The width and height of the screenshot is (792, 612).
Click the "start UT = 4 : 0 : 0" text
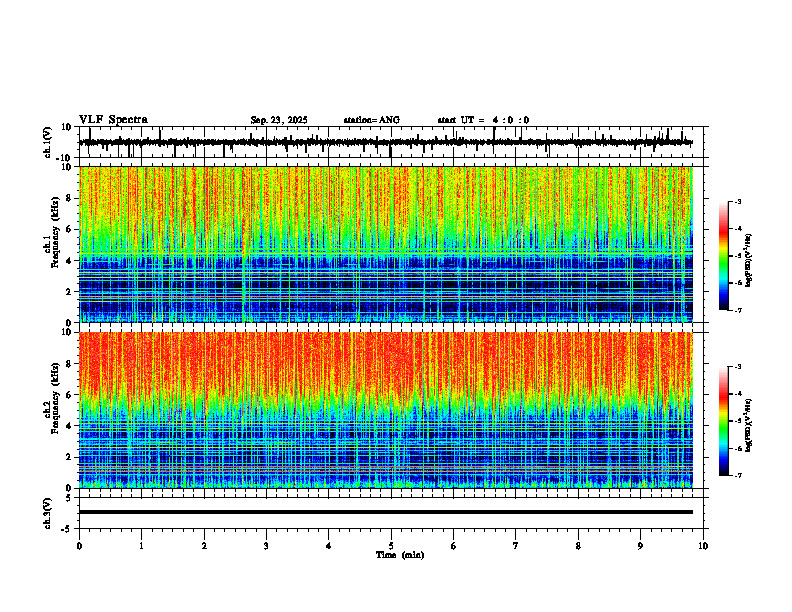(483, 120)
